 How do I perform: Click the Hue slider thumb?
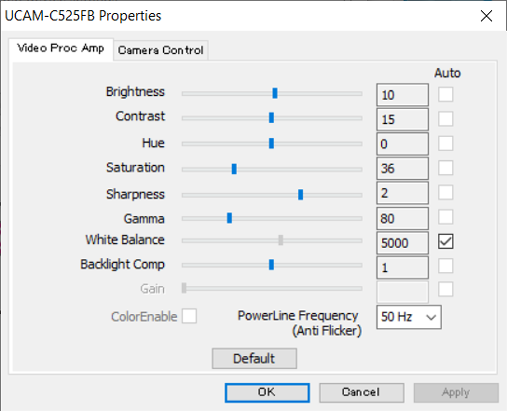(x=271, y=143)
